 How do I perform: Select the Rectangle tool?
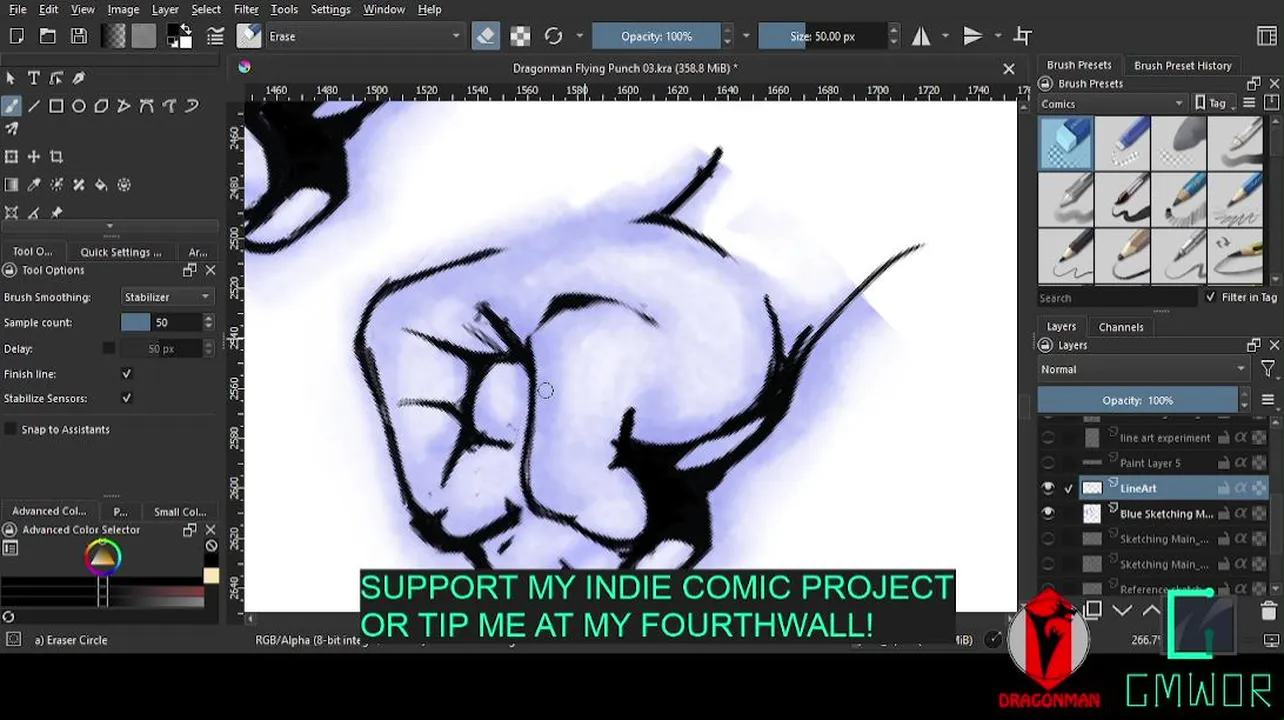[56, 105]
